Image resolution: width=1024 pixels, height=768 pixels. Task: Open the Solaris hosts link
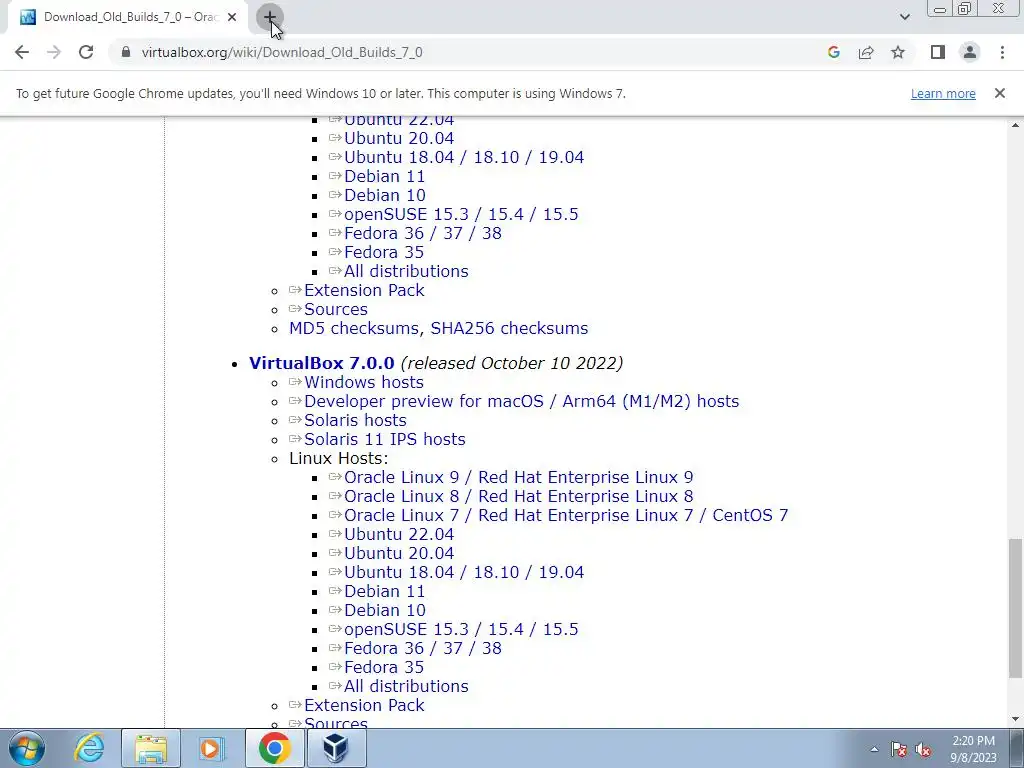[355, 420]
